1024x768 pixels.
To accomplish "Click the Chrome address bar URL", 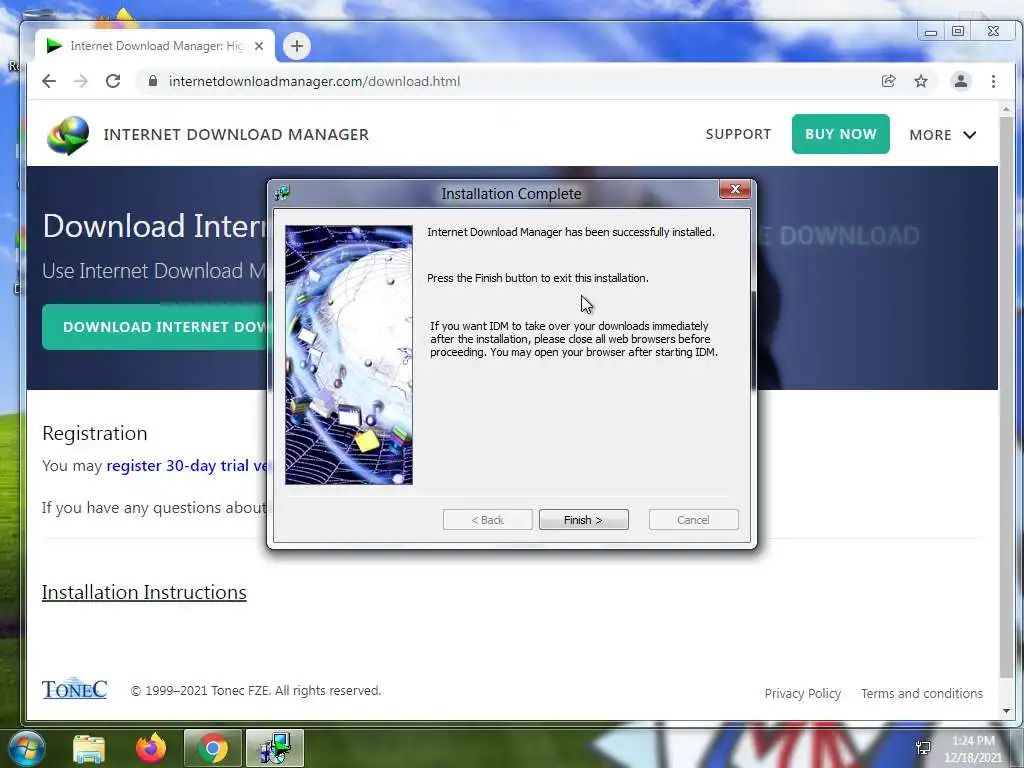I will (x=314, y=81).
